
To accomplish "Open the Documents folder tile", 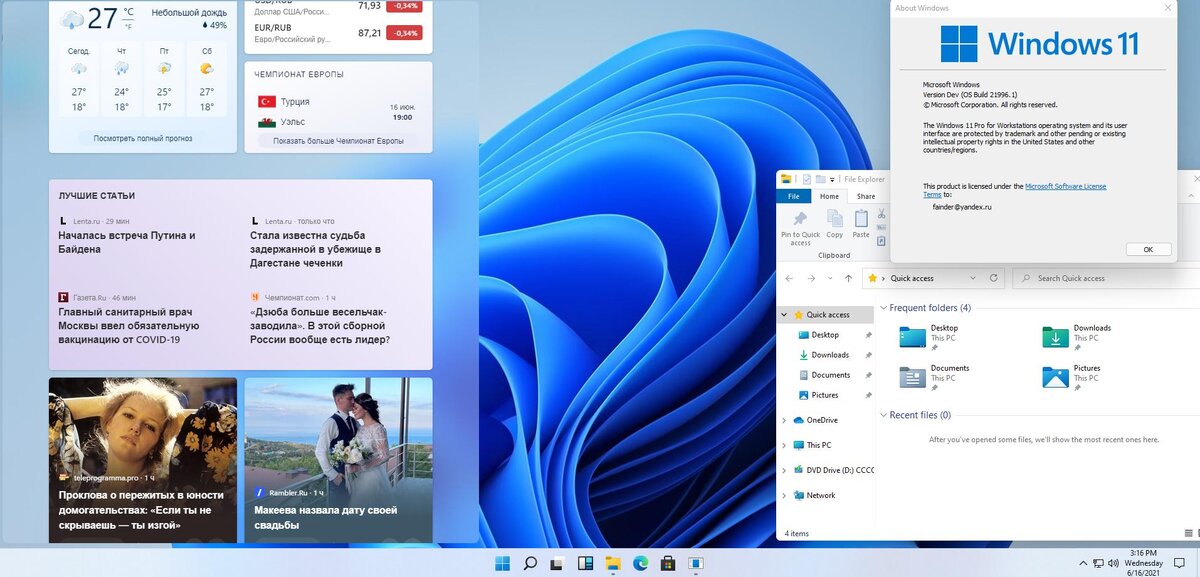I will [x=933, y=377].
